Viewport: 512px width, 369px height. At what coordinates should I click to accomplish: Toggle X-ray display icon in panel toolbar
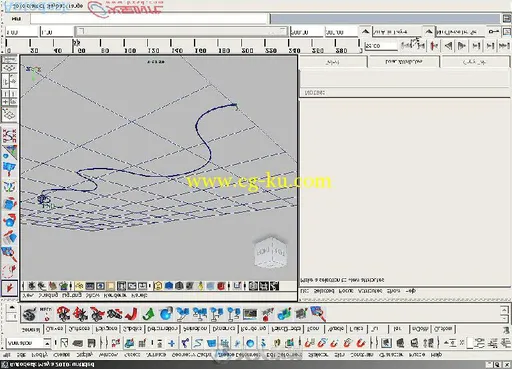tap(253, 286)
